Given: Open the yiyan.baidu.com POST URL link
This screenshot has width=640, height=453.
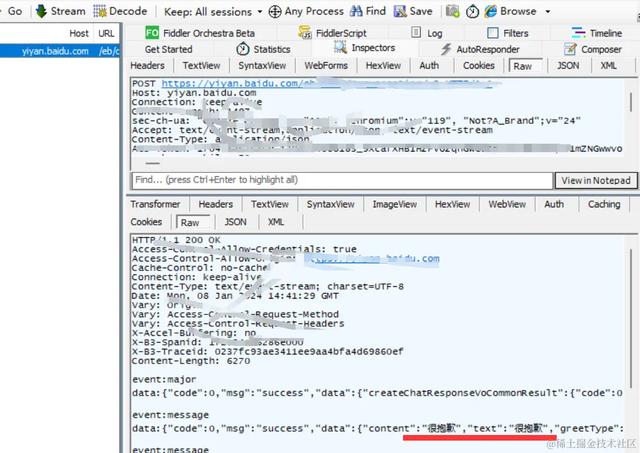Looking at the screenshot, I should (327, 83).
